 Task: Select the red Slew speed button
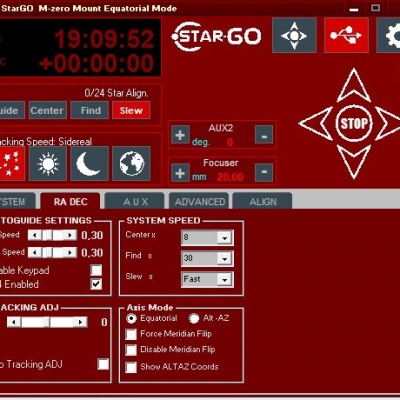[x=131, y=110]
